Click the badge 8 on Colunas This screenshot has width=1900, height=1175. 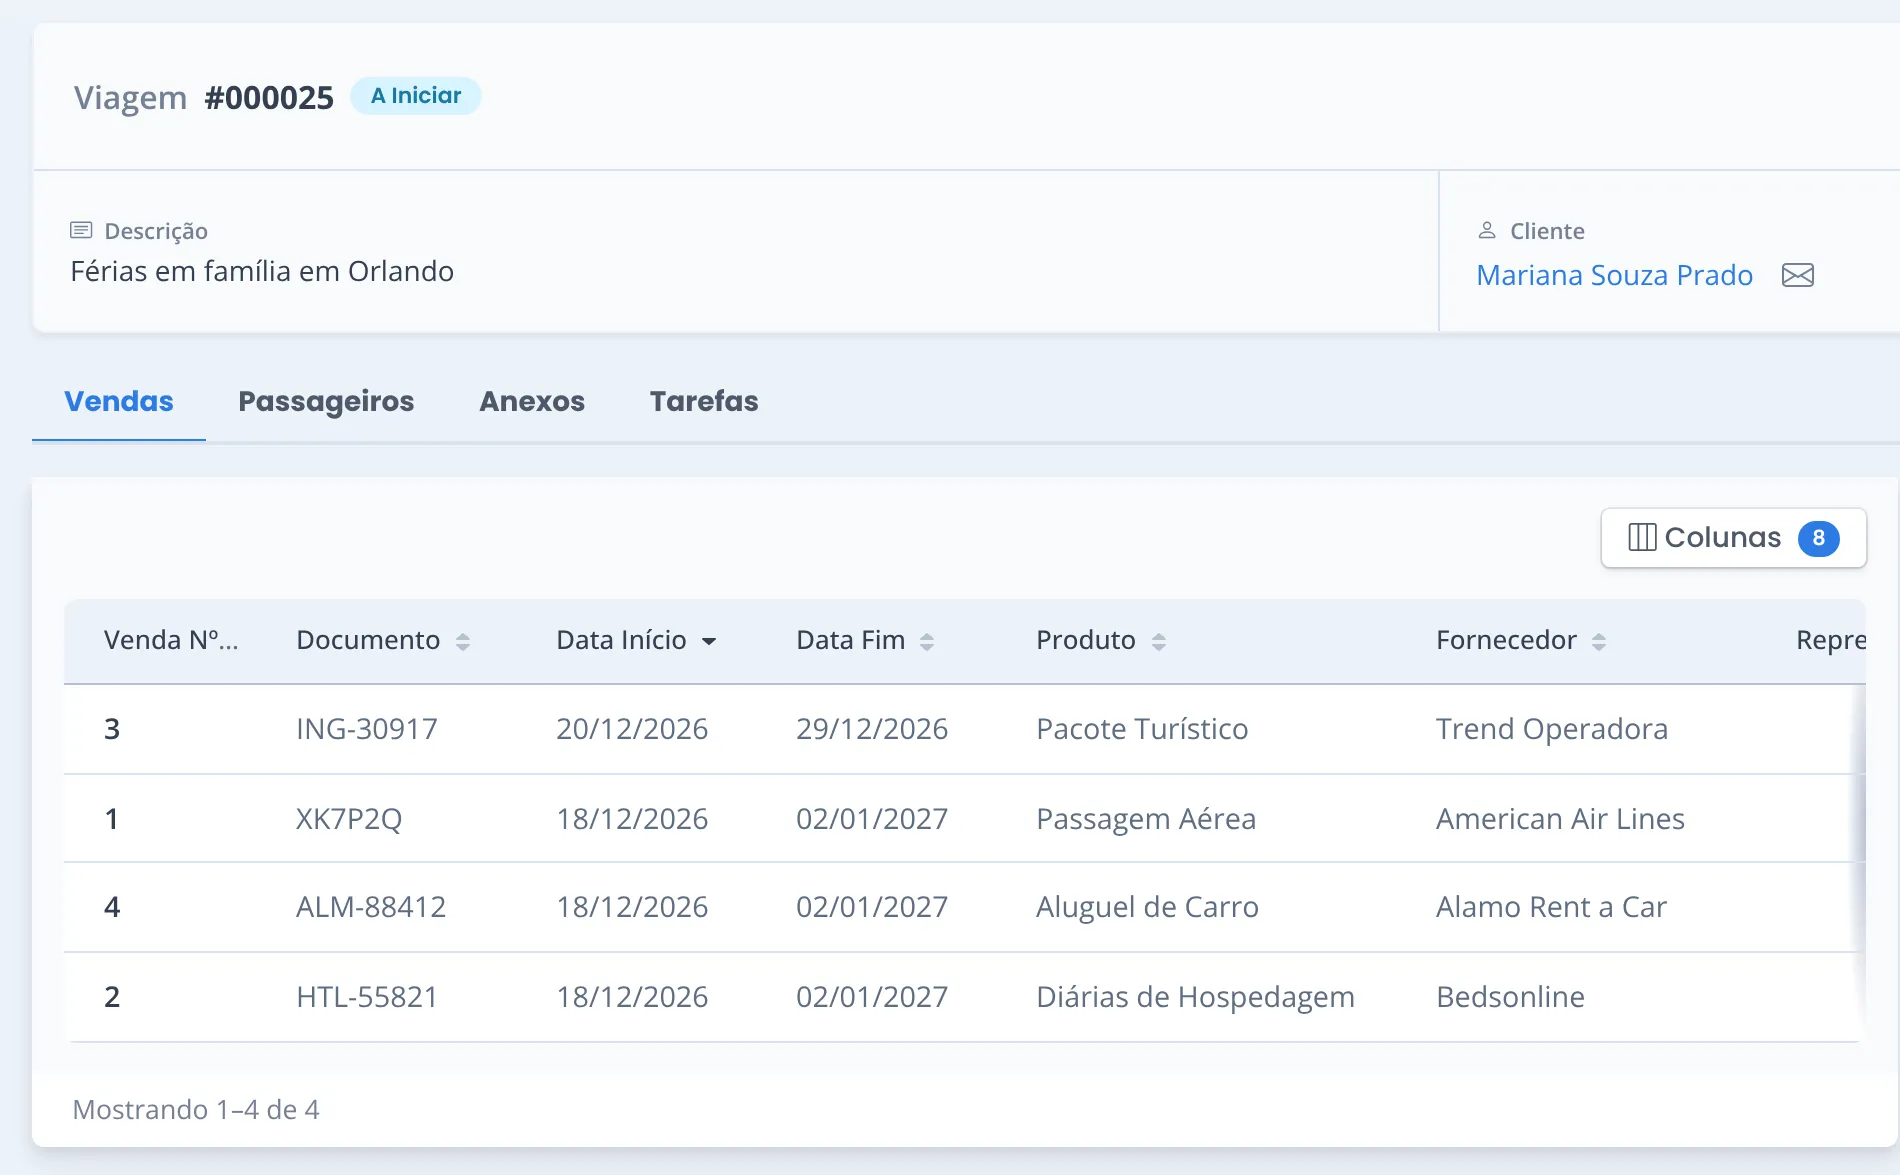point(1818,538)
